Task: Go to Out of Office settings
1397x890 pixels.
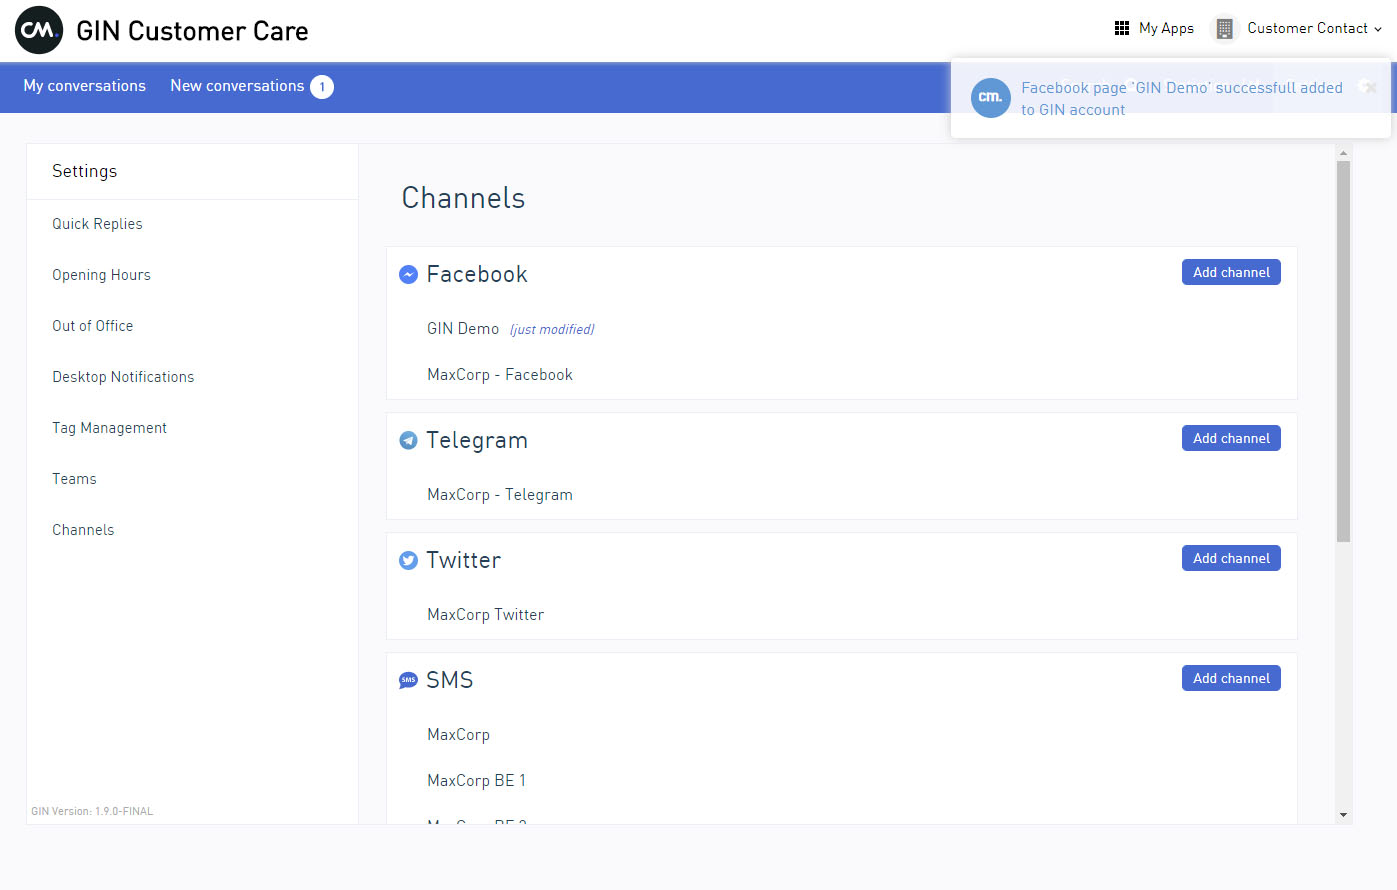Action: click(x=92, y=326)
